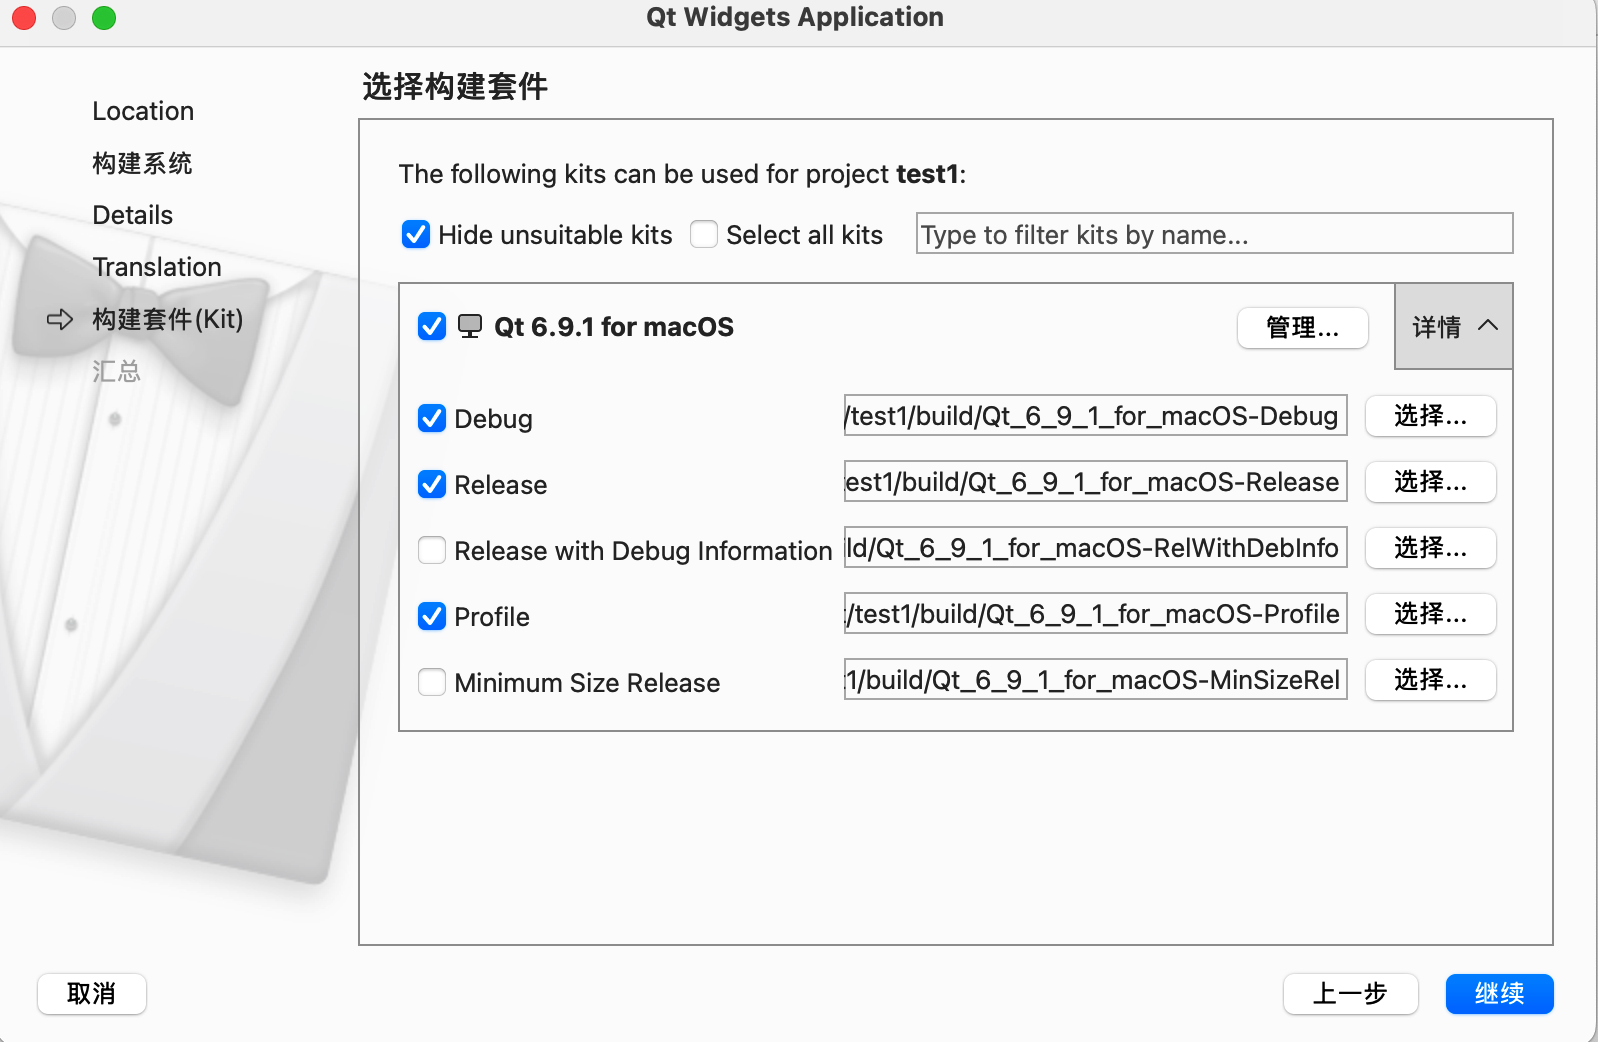Image resolution: width=1598 pixels, height=1042 pixels.
Task: Close the Qt Widgets Application window
Action: coord(24,18)
